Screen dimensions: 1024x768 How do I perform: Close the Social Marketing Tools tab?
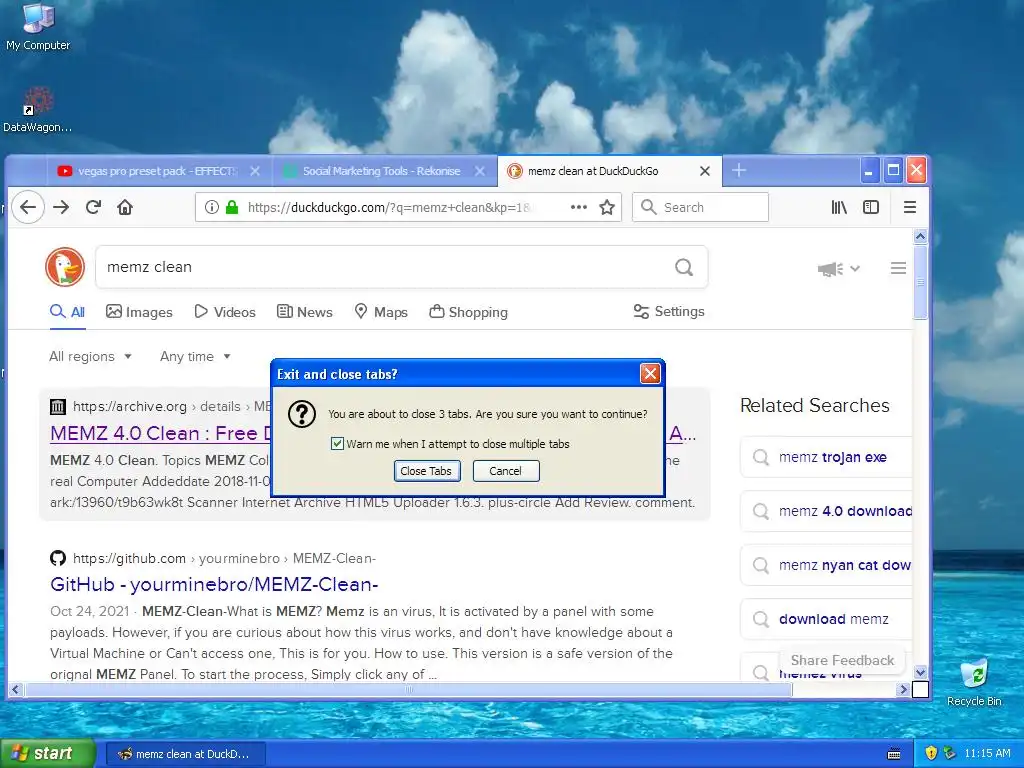click(480, 171)
